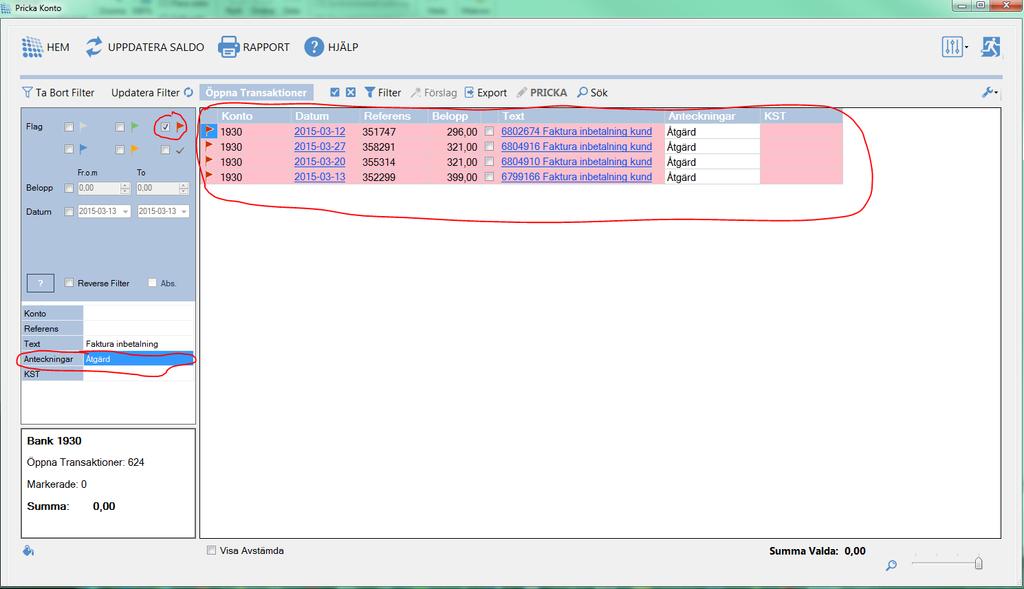Toggle the white flag filter checkbox
This screenshot has height=589, width=1024.
[x=69, y=127]
